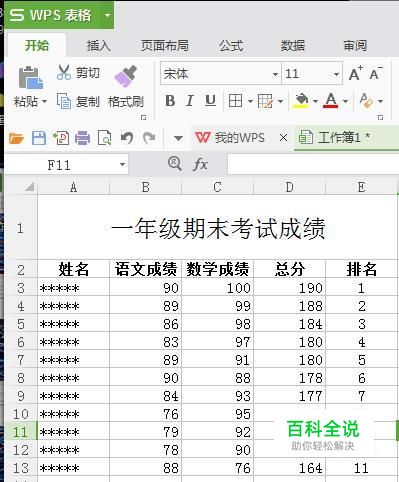Activate the Format Painter brush

(x=126, y=76)
